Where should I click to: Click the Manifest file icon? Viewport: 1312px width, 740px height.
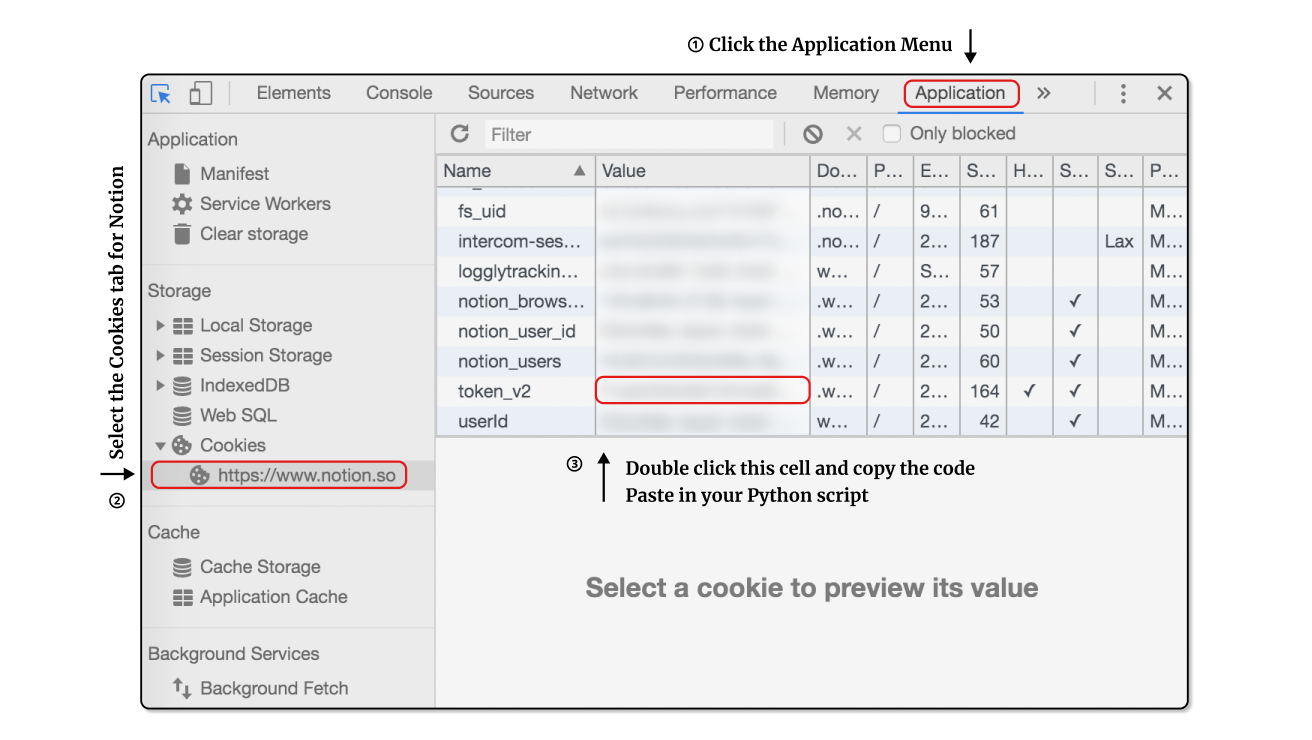182,174
